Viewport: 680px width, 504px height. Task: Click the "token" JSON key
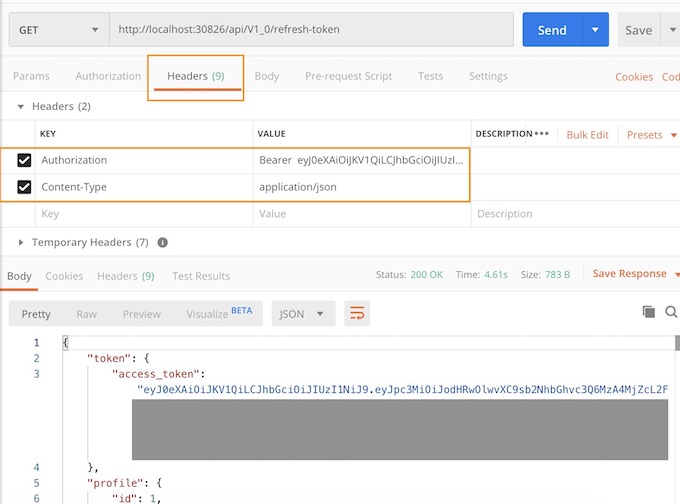pyautogui.click(x=109, y=359)
